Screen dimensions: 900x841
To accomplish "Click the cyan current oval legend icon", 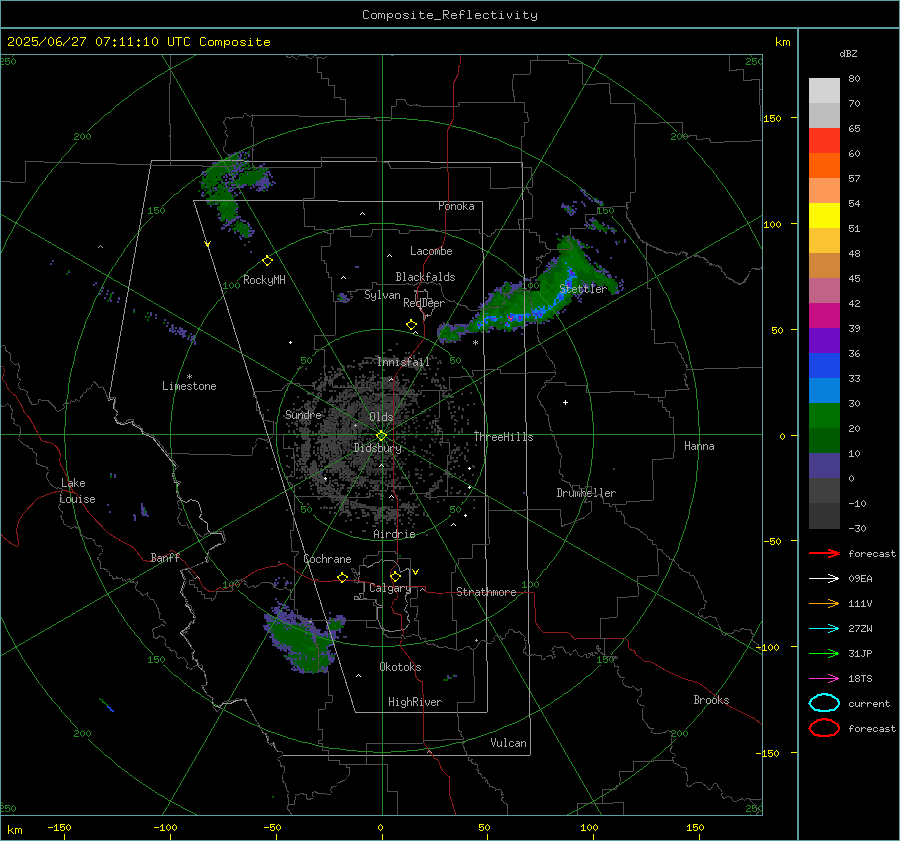I will point(824,703).
